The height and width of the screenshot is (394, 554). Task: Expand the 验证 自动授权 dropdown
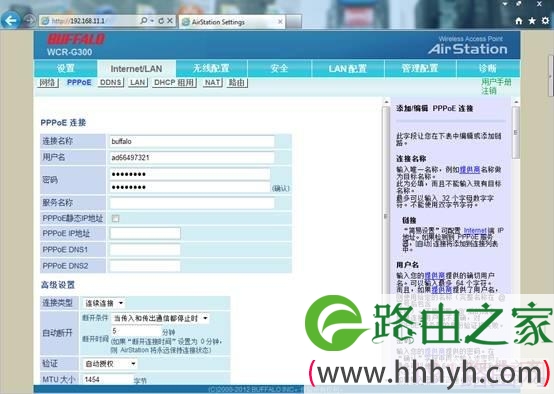coord(110,364)
